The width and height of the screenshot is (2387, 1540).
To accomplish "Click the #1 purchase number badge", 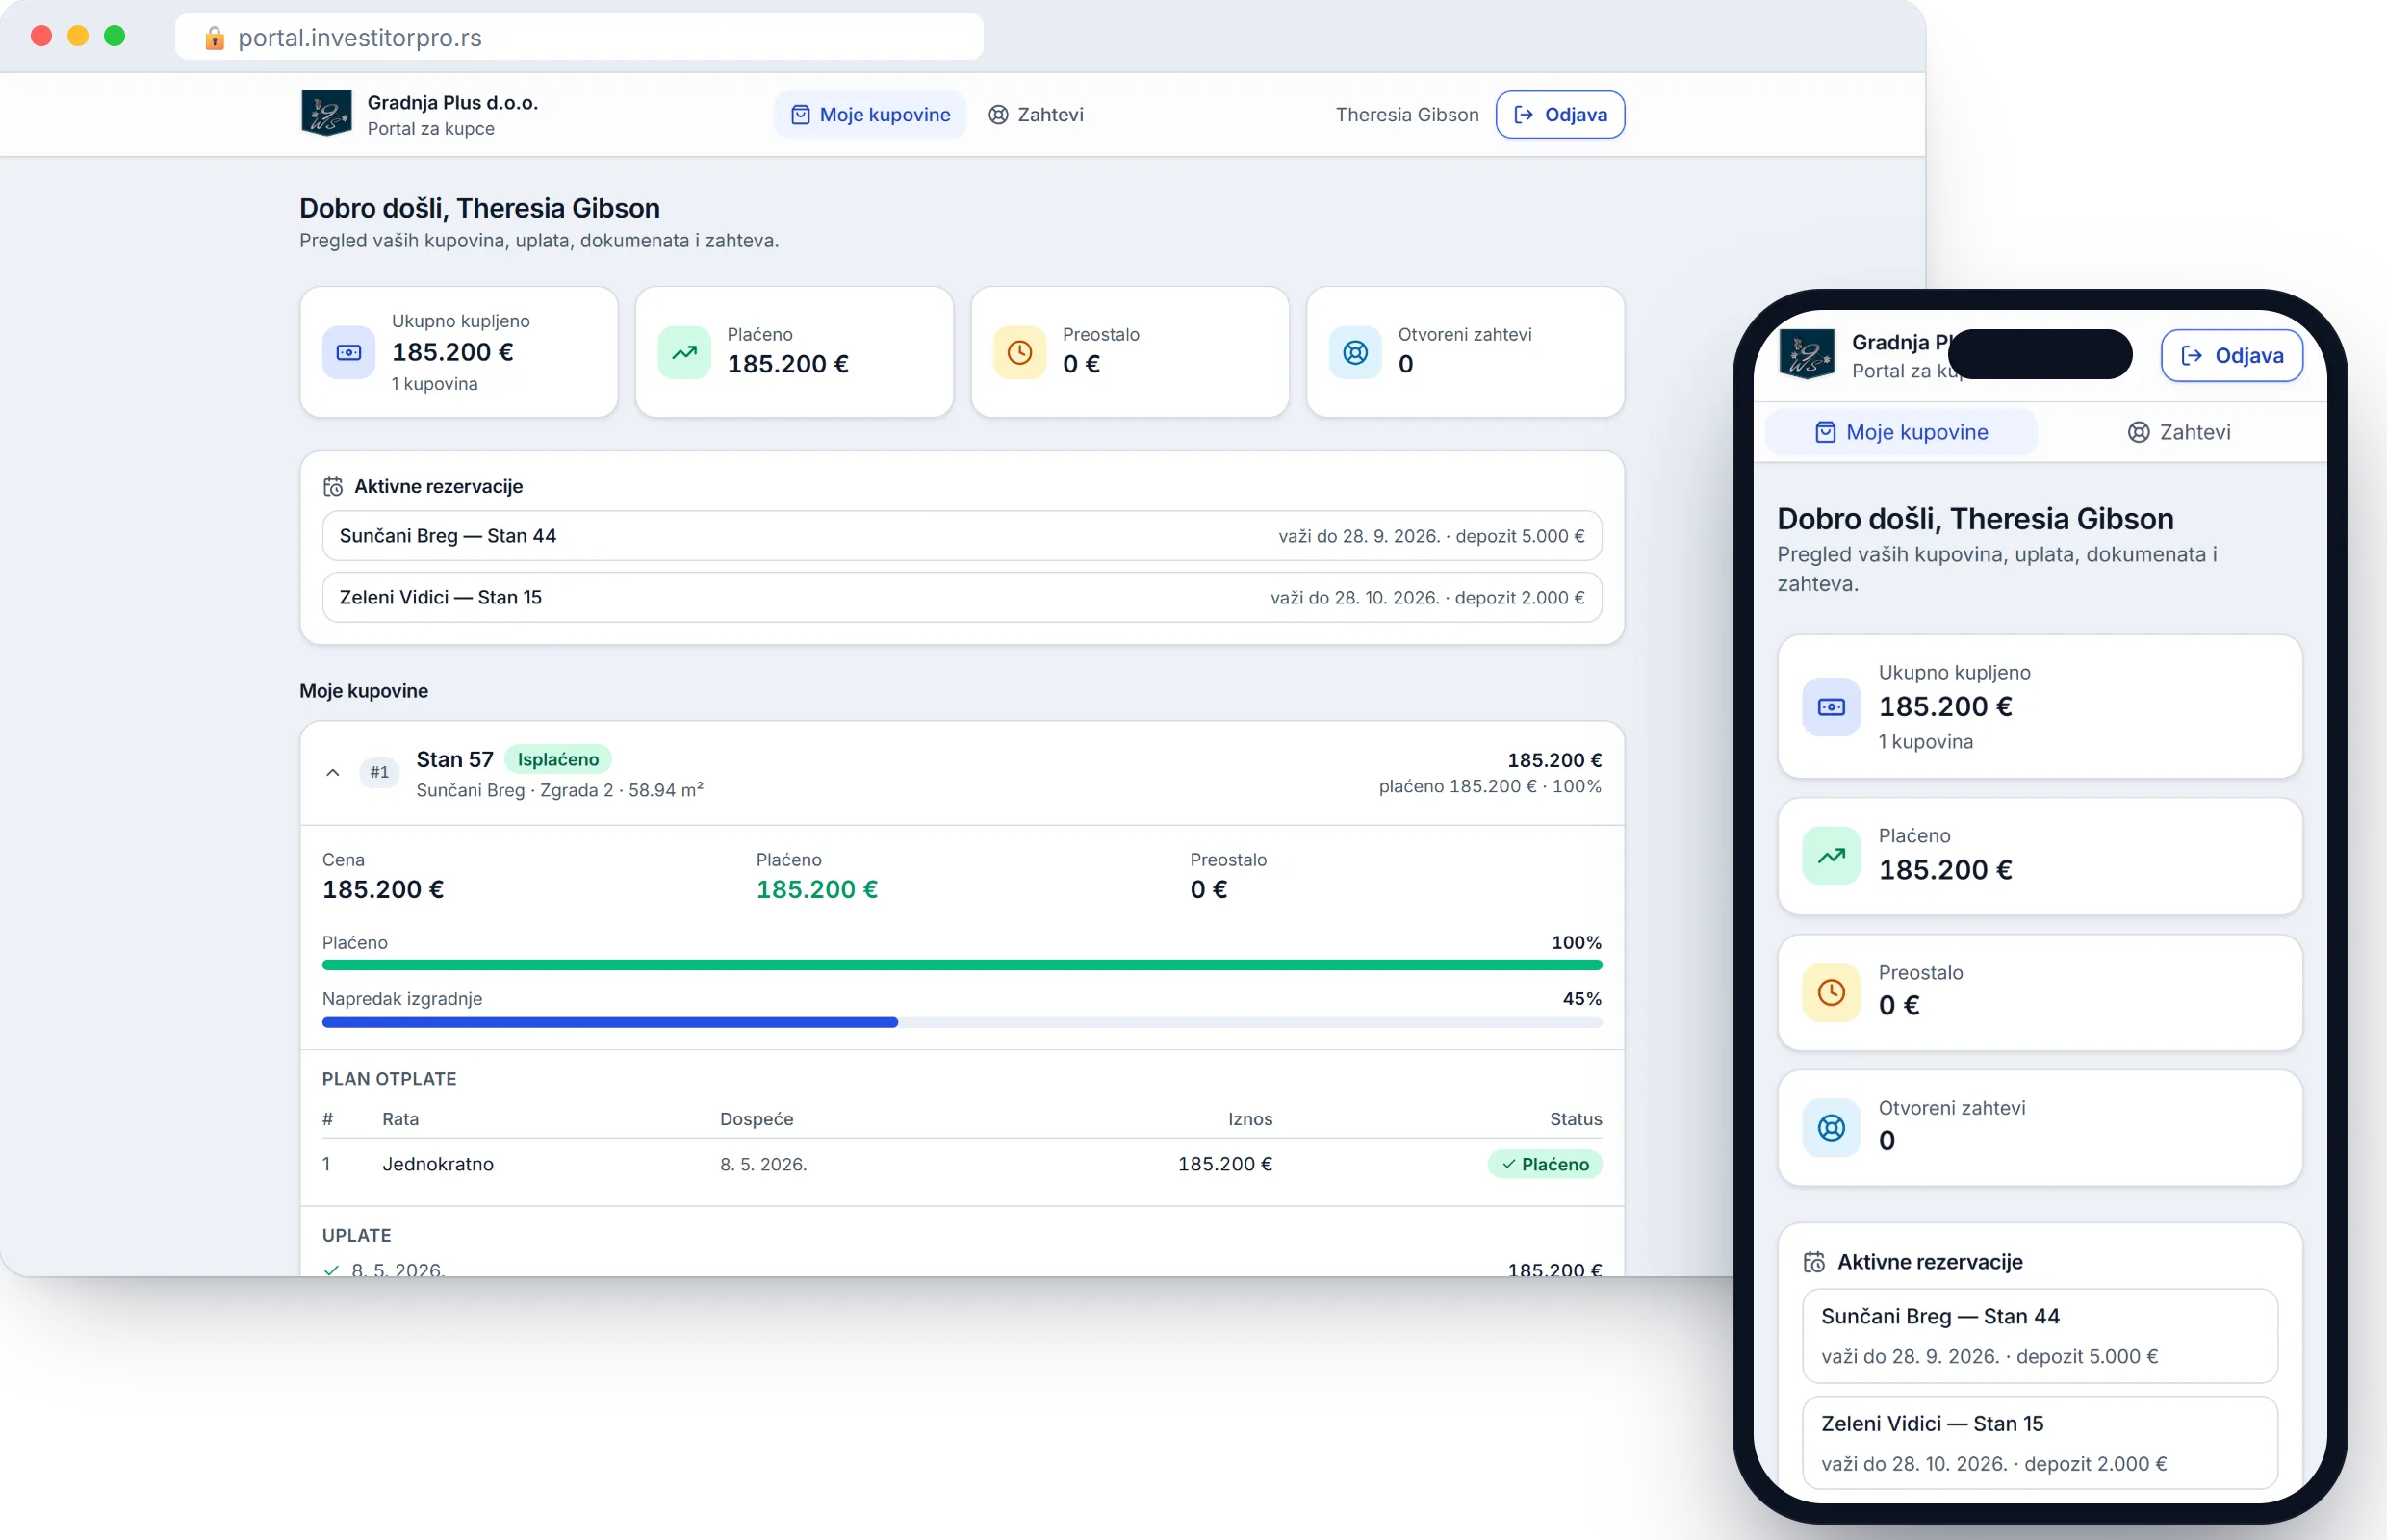I will (379, 772).
